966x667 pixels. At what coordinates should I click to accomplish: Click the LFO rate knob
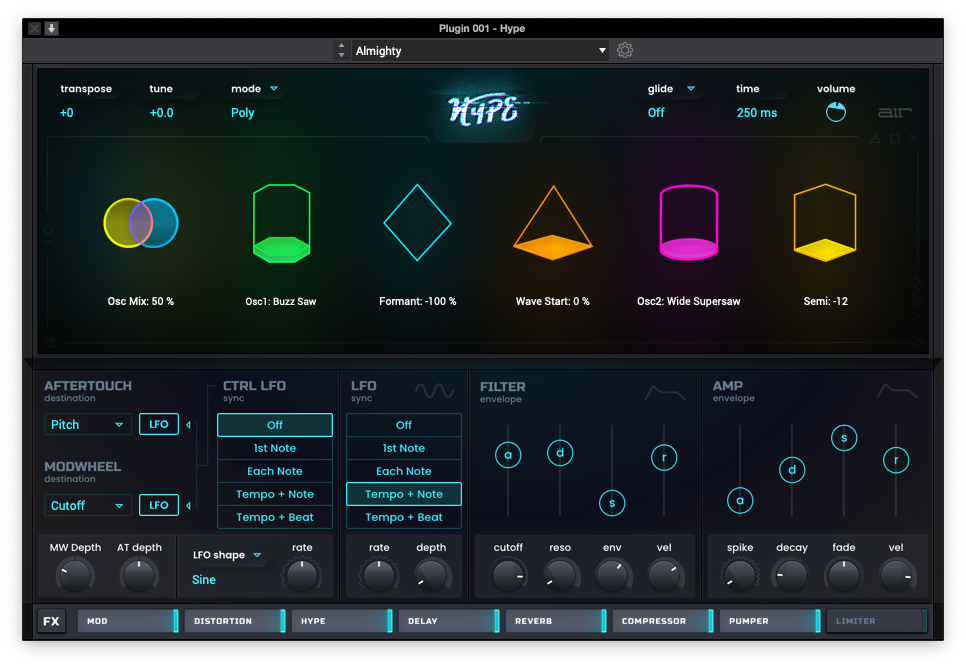pos(379,575)
